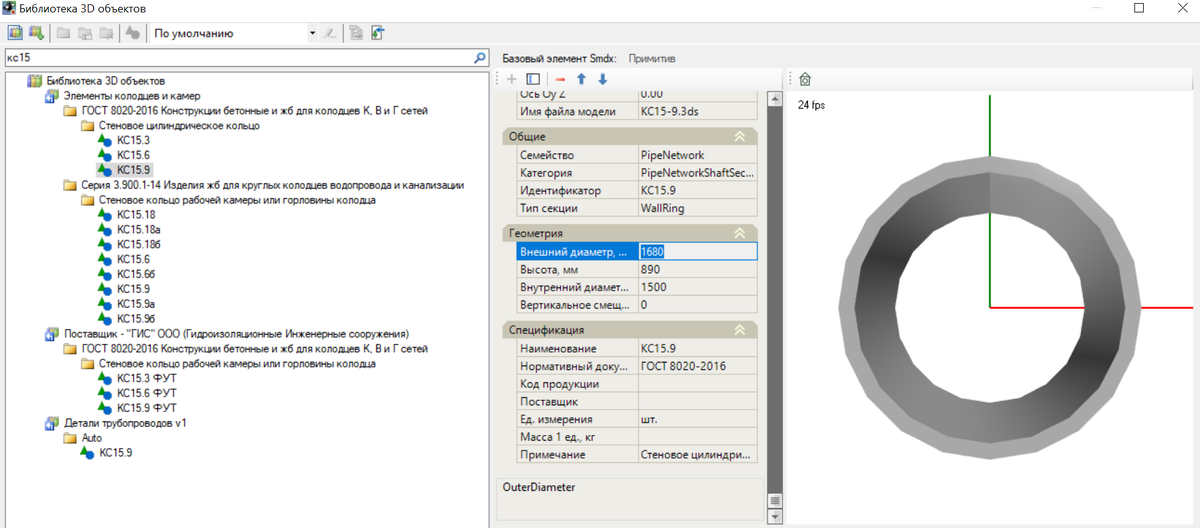Click the blue move-up arrow
This screenshot has width=1200, height=528.
click(x=581, y=79)
